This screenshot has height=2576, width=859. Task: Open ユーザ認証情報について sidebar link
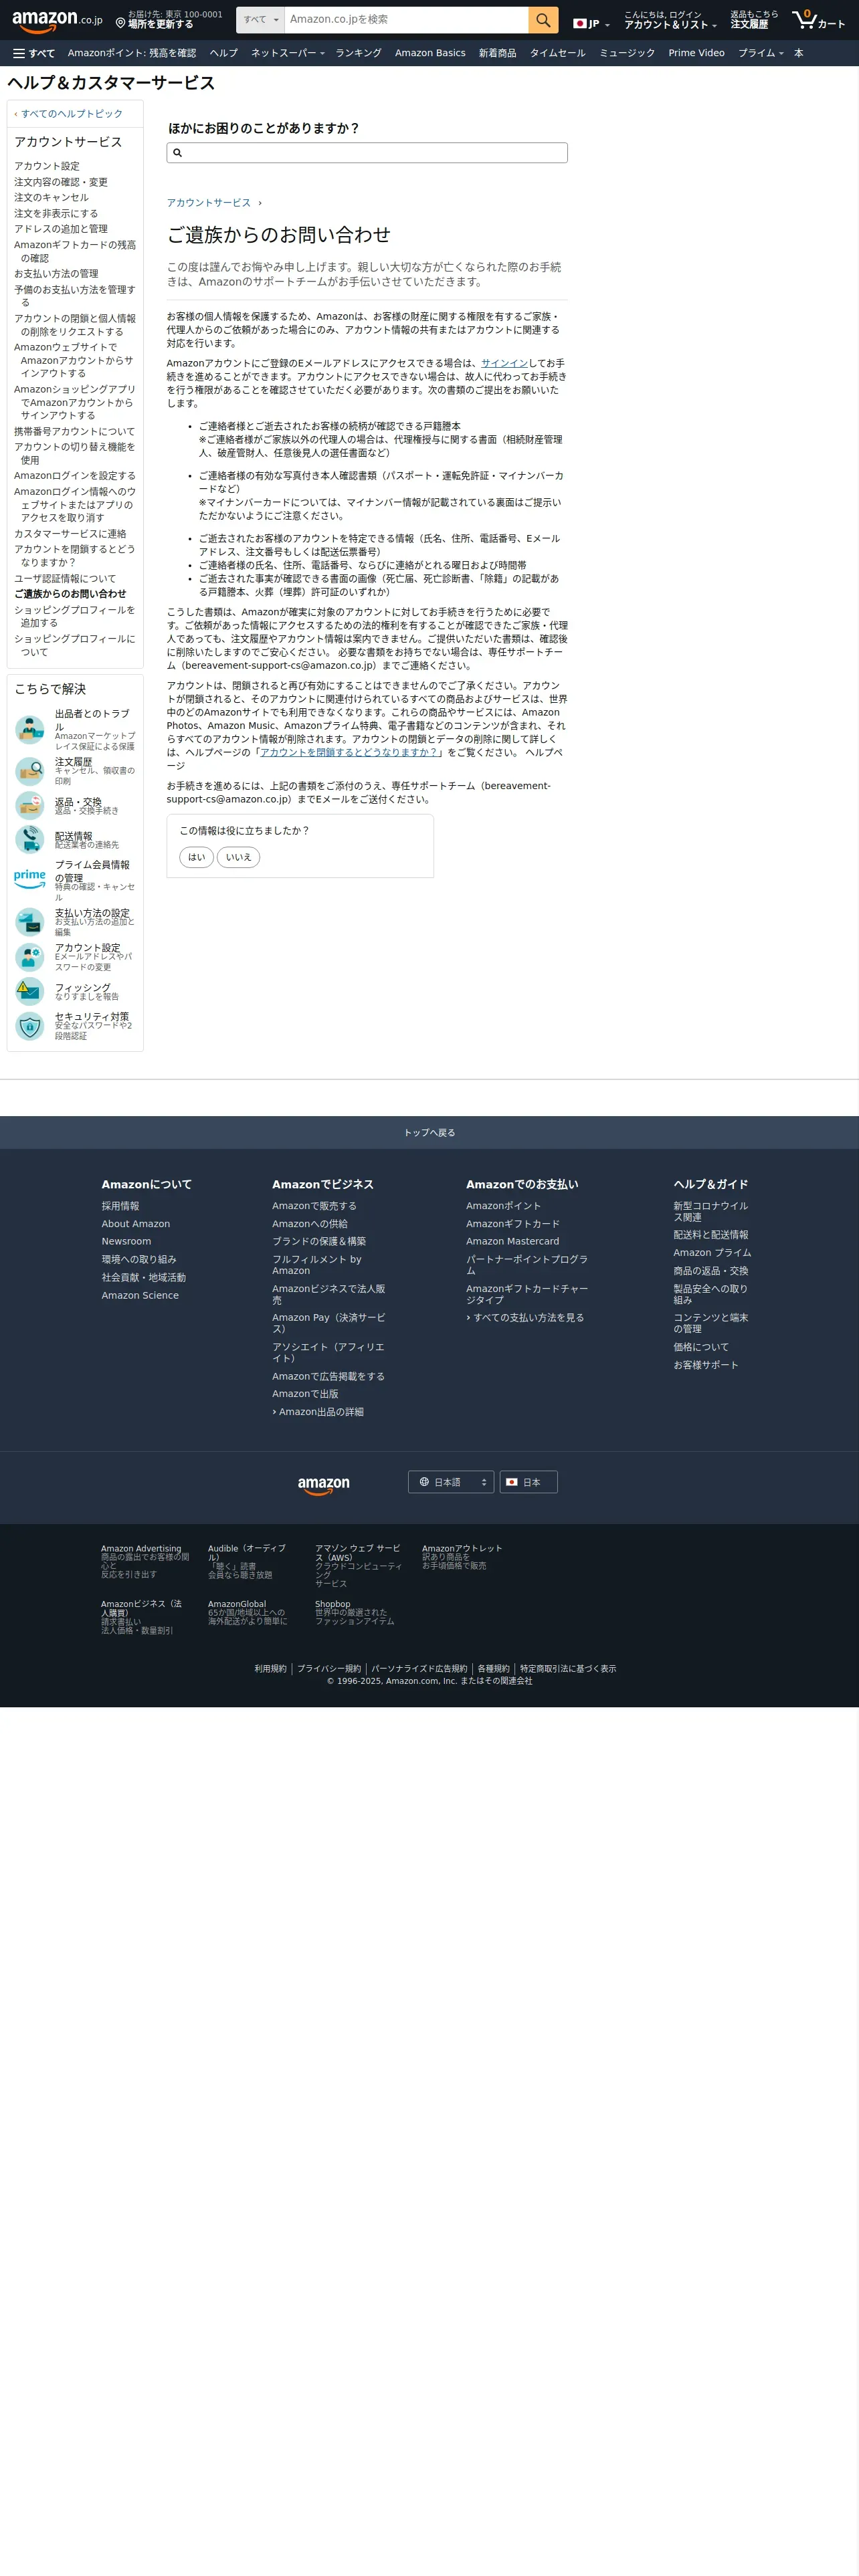click(65, 579)
